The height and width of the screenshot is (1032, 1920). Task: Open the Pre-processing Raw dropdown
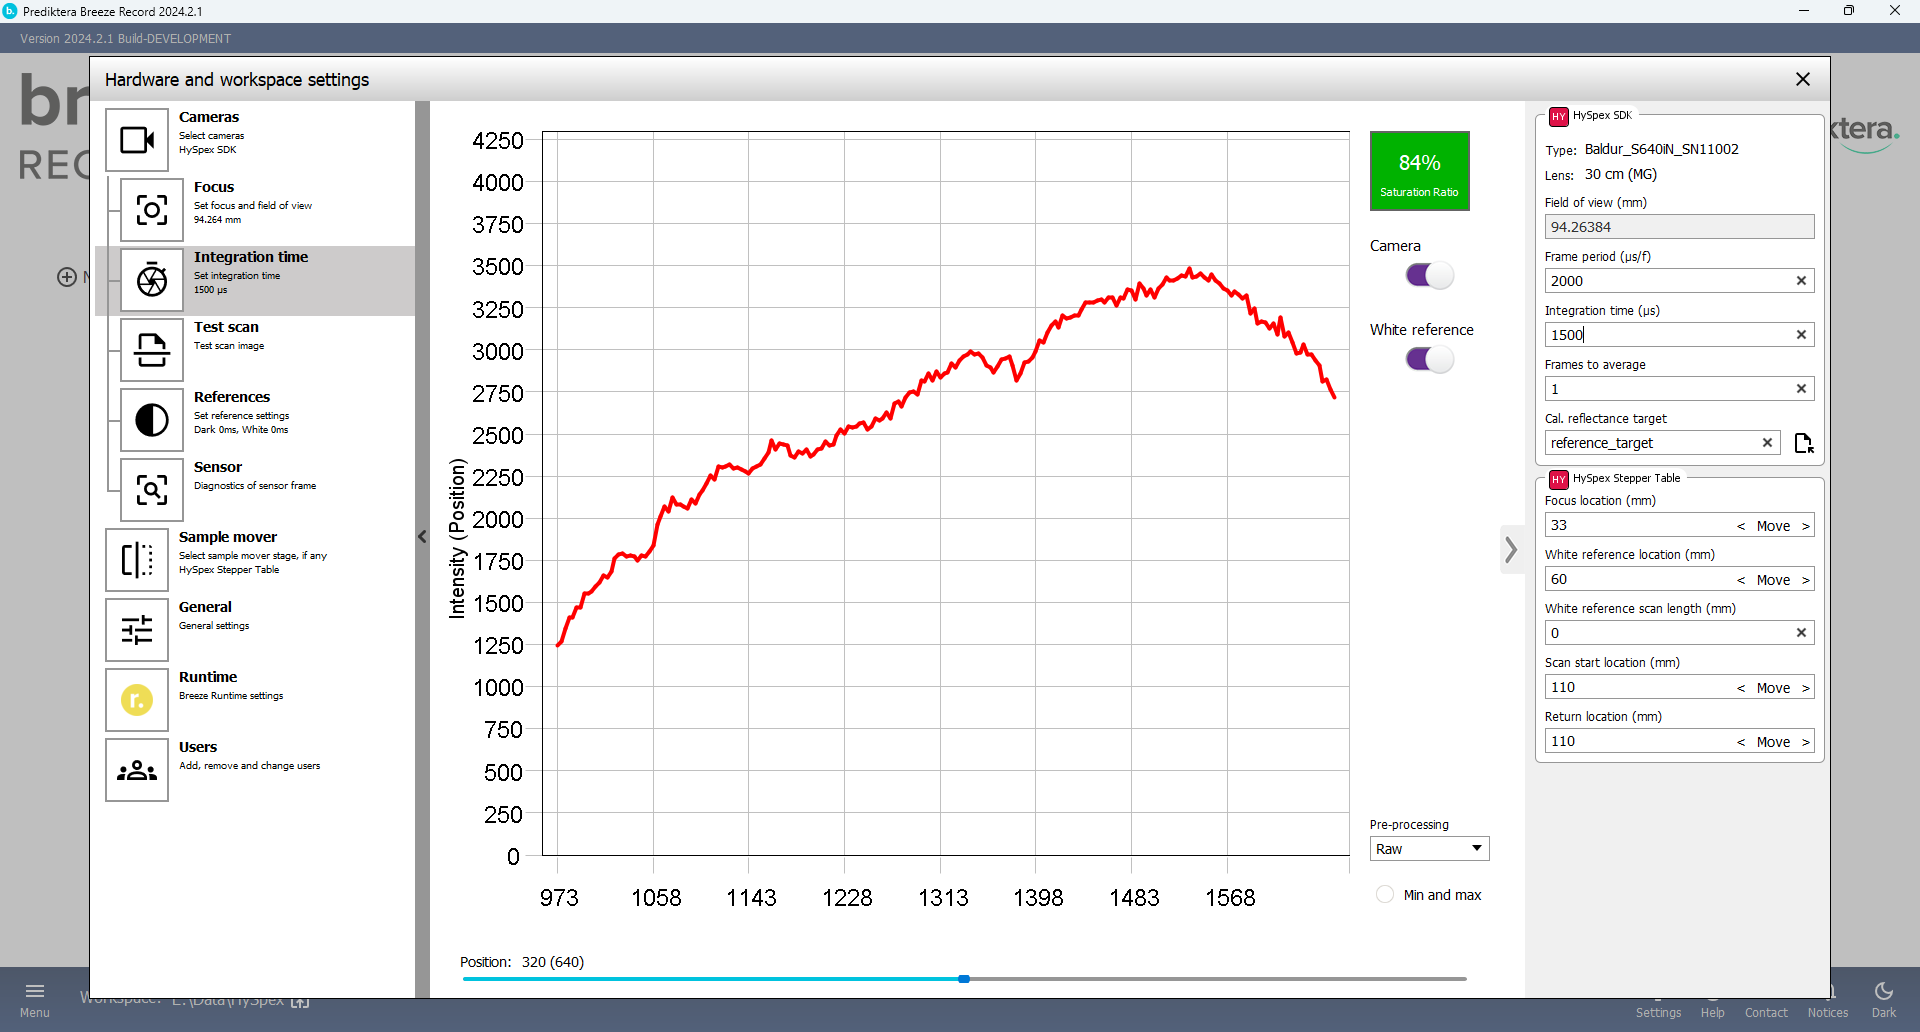[x=1428, y=849]
